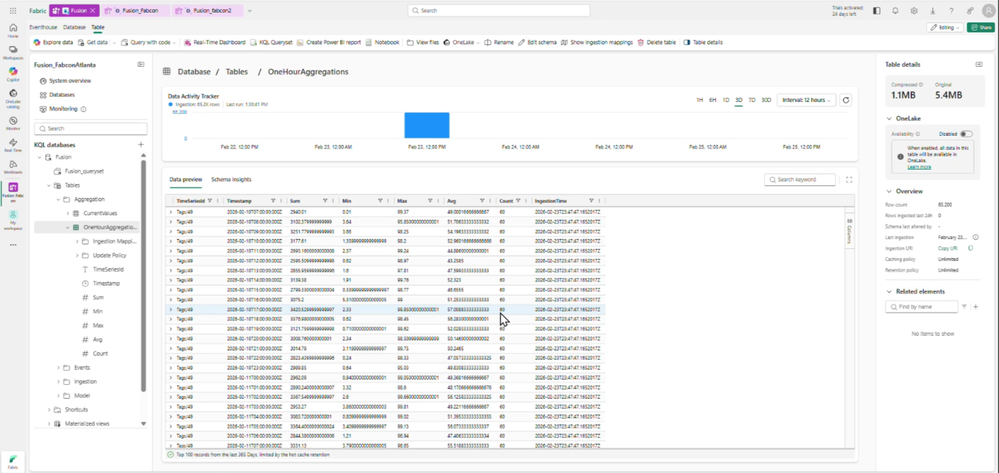Open the settings gear in top bar
999x473 pixels.
coord(914,11)
